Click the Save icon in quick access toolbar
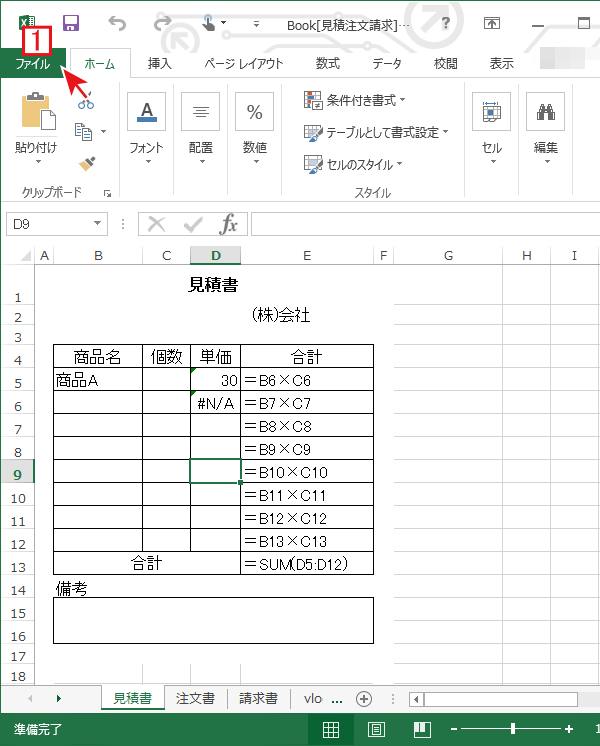This screenshot has height=746, width=600. coord(71,23)
